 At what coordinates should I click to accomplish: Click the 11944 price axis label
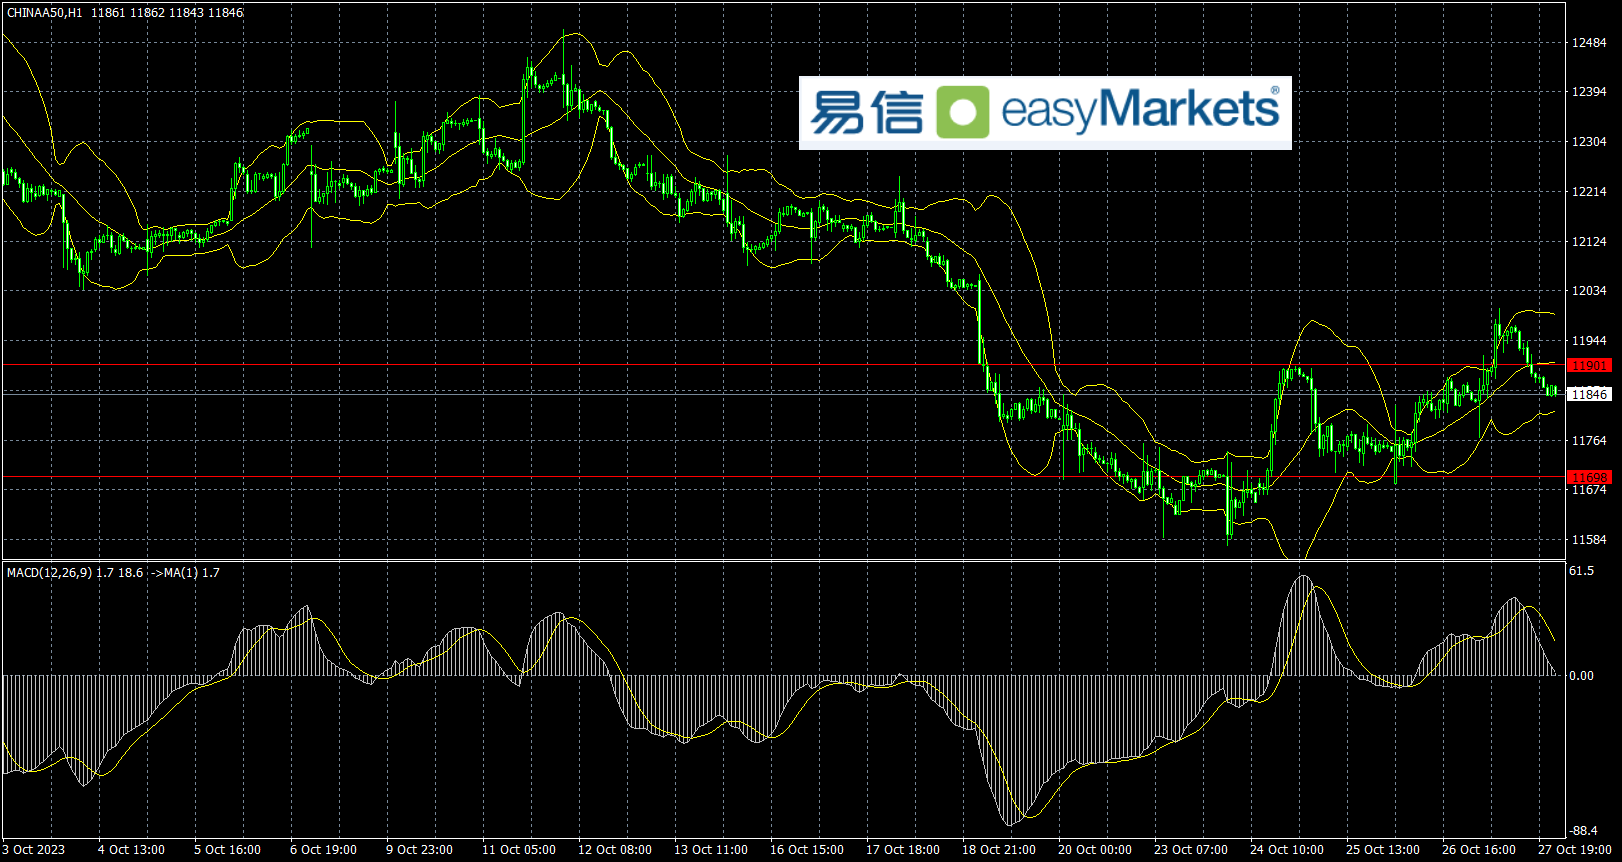(1589, 341)
